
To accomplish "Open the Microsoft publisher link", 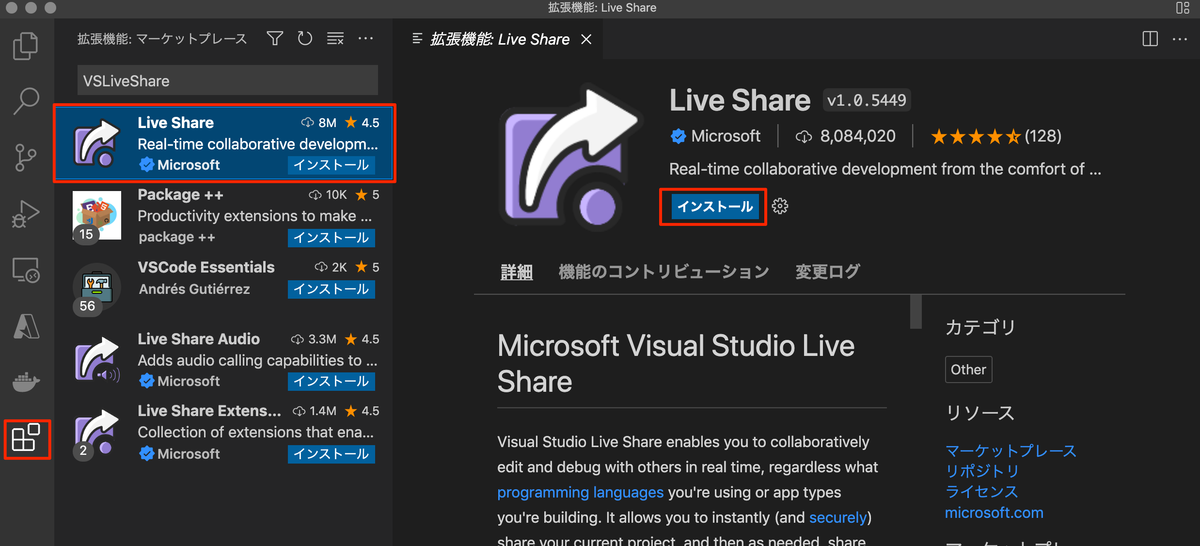I will [x=725, y=136].
